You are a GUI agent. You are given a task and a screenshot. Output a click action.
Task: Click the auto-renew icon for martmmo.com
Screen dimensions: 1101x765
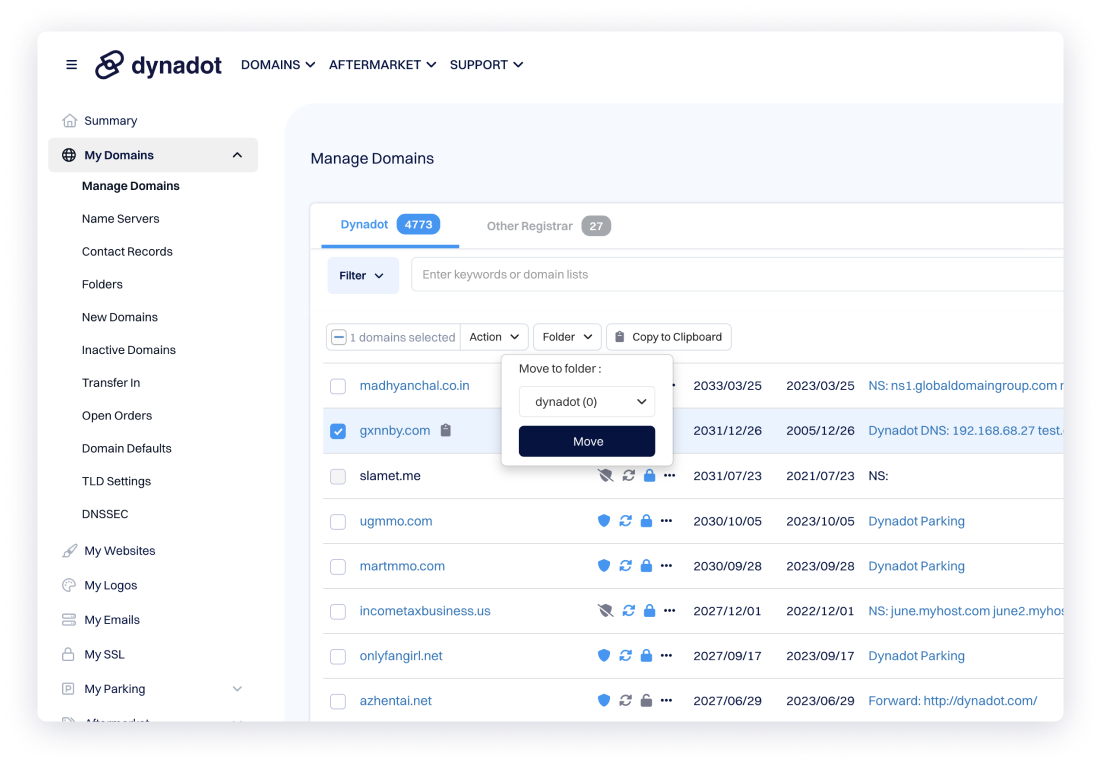[x=626, y=566]
